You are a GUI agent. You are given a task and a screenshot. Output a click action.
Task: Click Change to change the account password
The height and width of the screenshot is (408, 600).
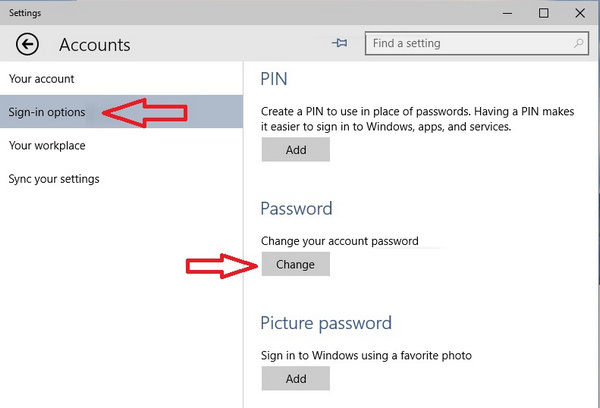pos(295,265)
